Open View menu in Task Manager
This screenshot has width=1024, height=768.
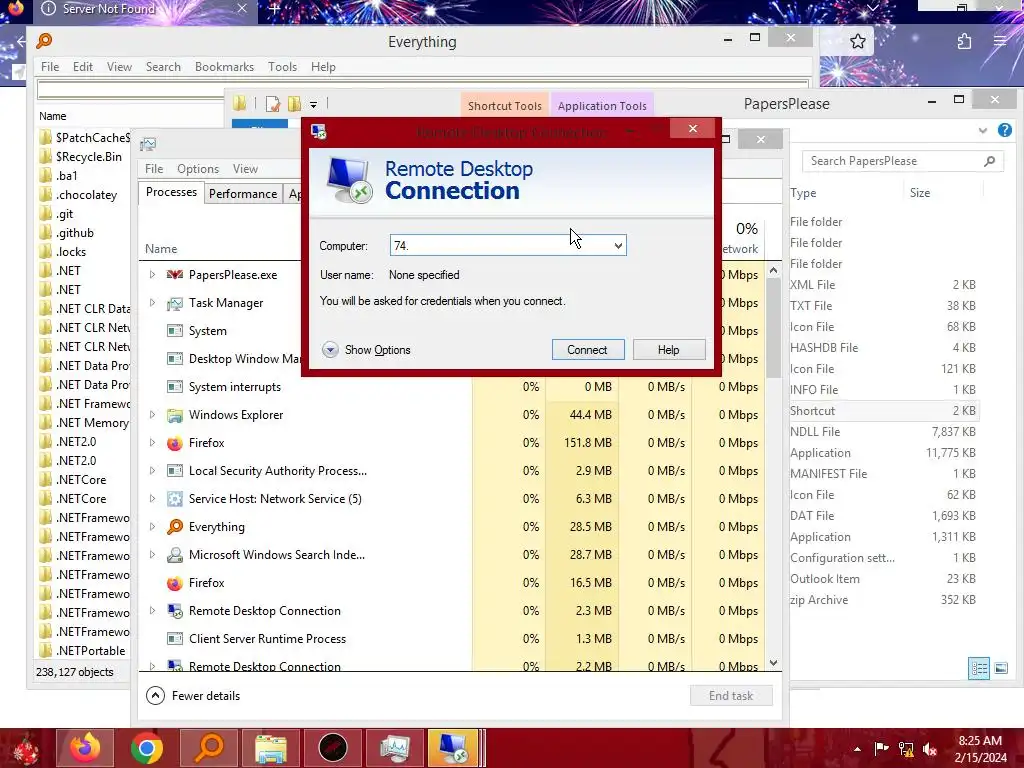click(x=245, y=168)
